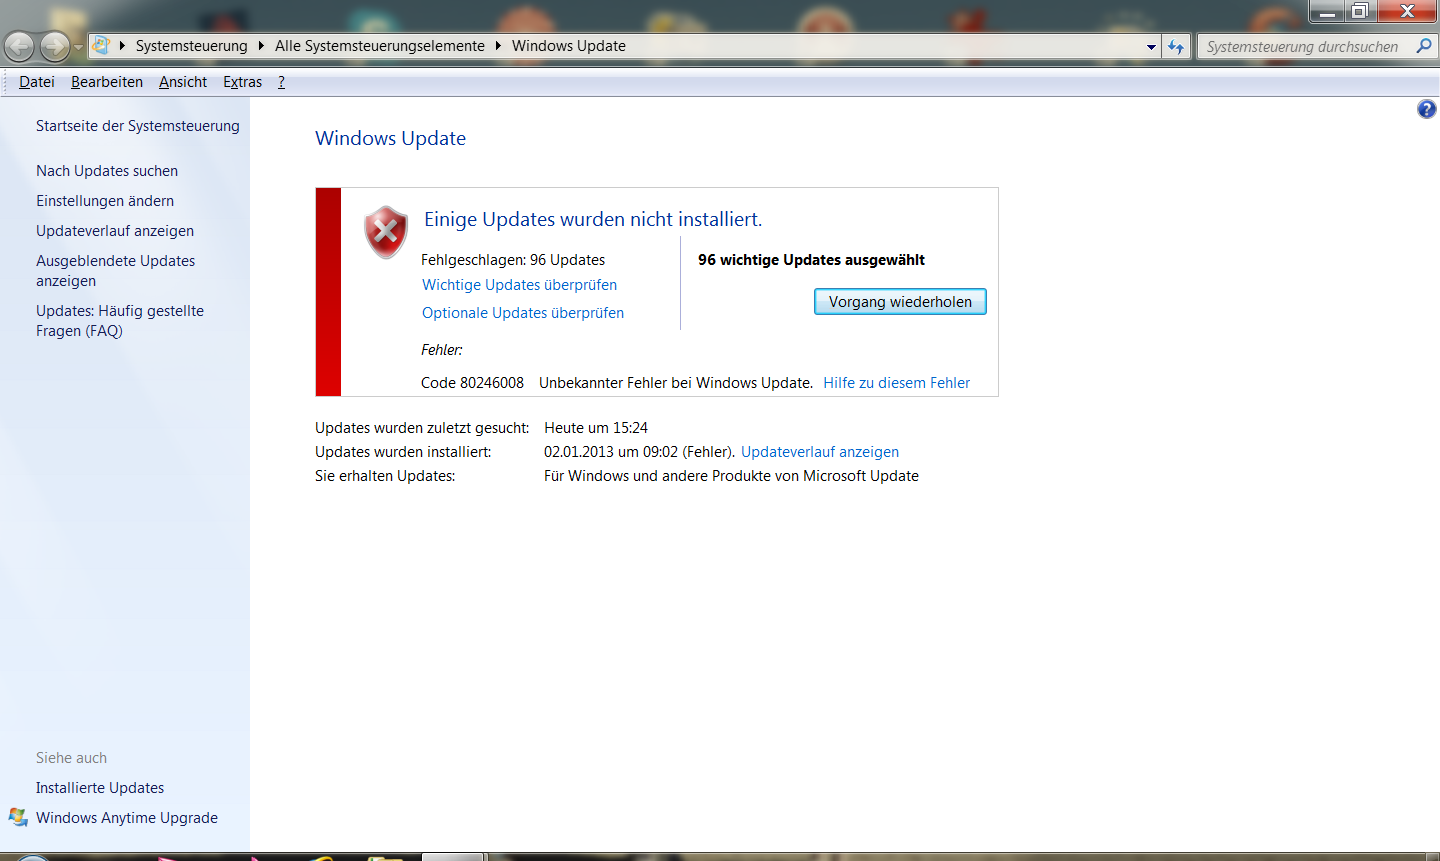
Task: Click error text Code 80246008
Action: [x=472, y=383]
